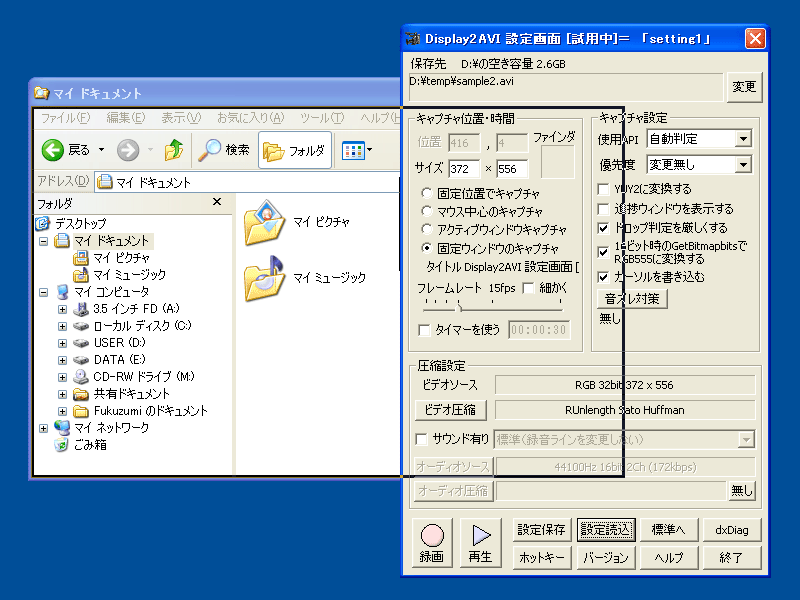Collapse the マイ コンピュータ tree node
Viewport: 800px width, 600px height.
(x=44, y=292)
